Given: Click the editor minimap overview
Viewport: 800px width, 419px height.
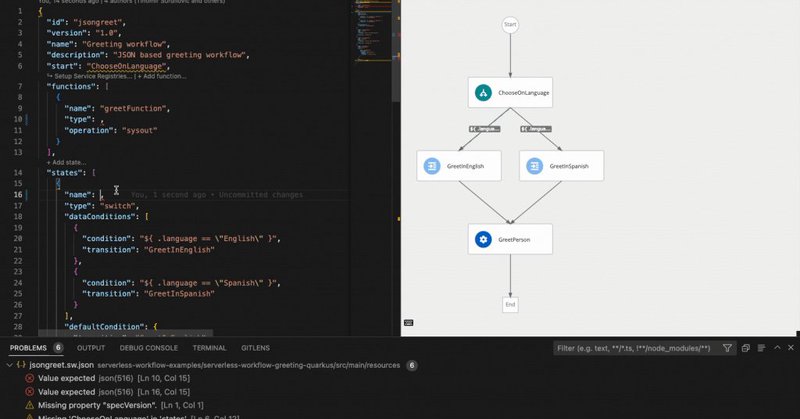Looking at the screenshot, I should [x=373, y=31].
